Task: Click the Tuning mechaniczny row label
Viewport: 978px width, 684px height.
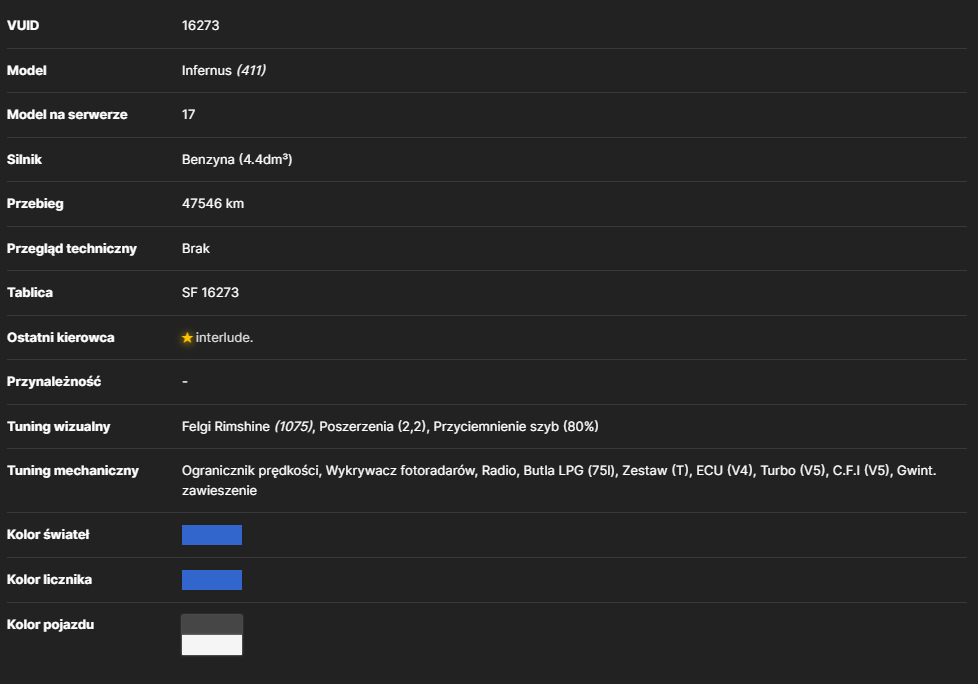Action: coord(73,471)
